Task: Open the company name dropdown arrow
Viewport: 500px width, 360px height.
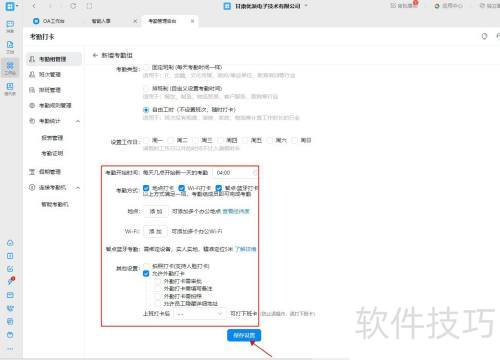Action: click(x=306, y=6)
